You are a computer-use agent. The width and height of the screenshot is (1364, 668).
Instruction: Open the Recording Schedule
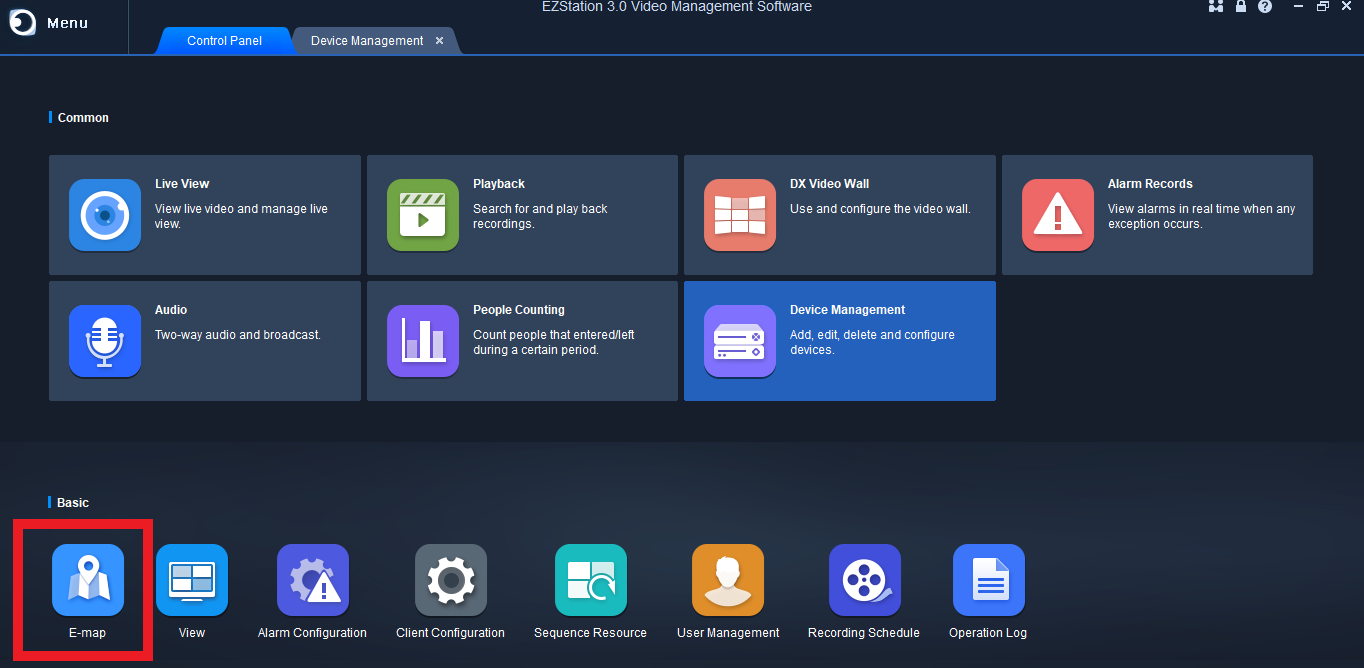864,590
